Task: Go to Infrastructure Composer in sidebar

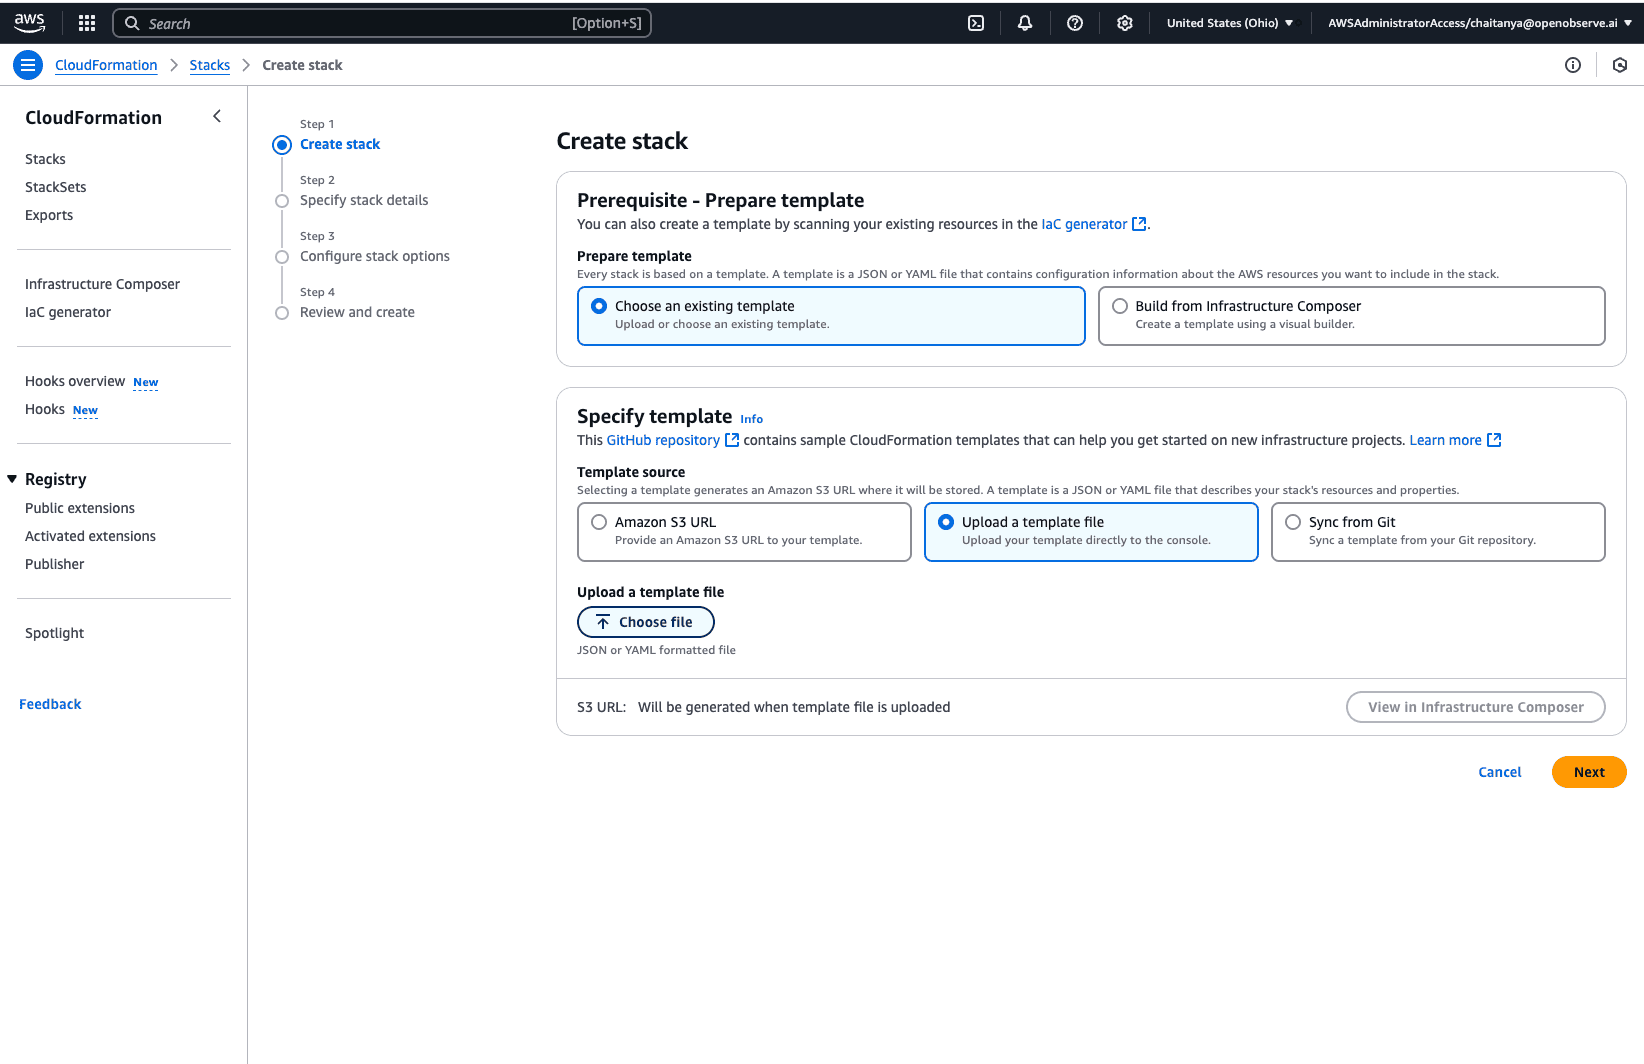Action: tap(102, 284)
